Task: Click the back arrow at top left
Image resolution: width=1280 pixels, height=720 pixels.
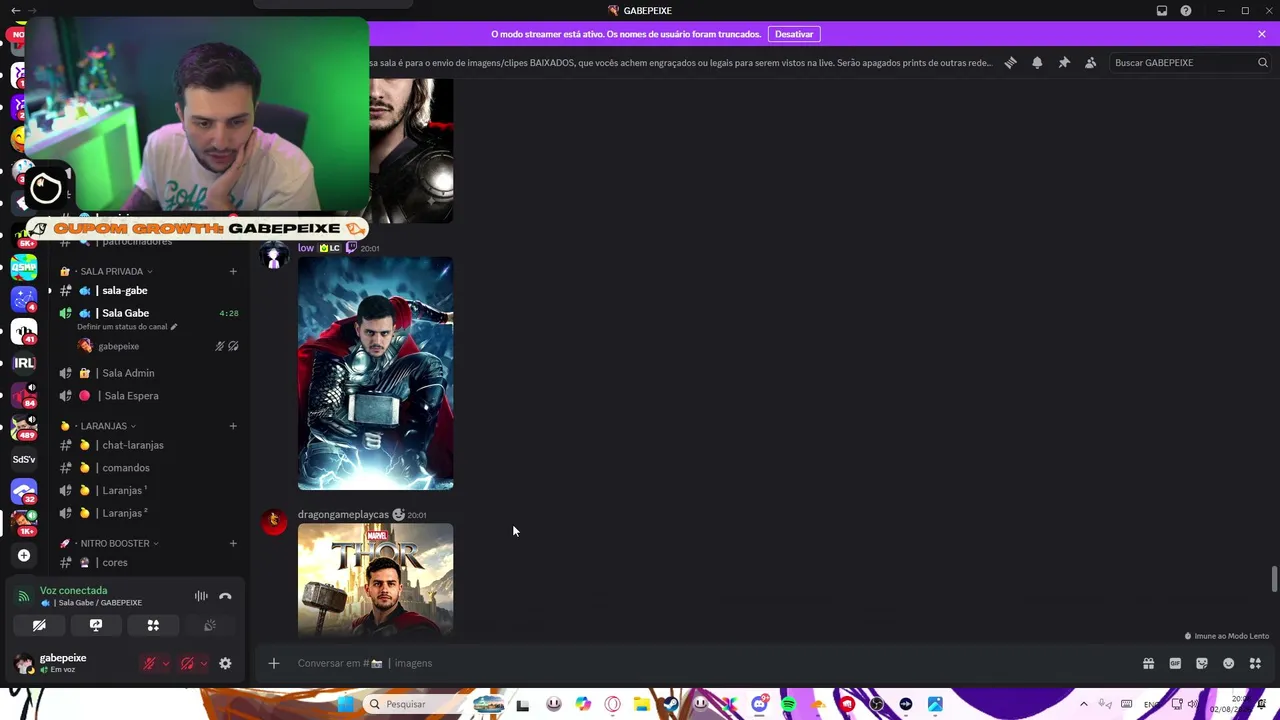Action: coord(15,10)
